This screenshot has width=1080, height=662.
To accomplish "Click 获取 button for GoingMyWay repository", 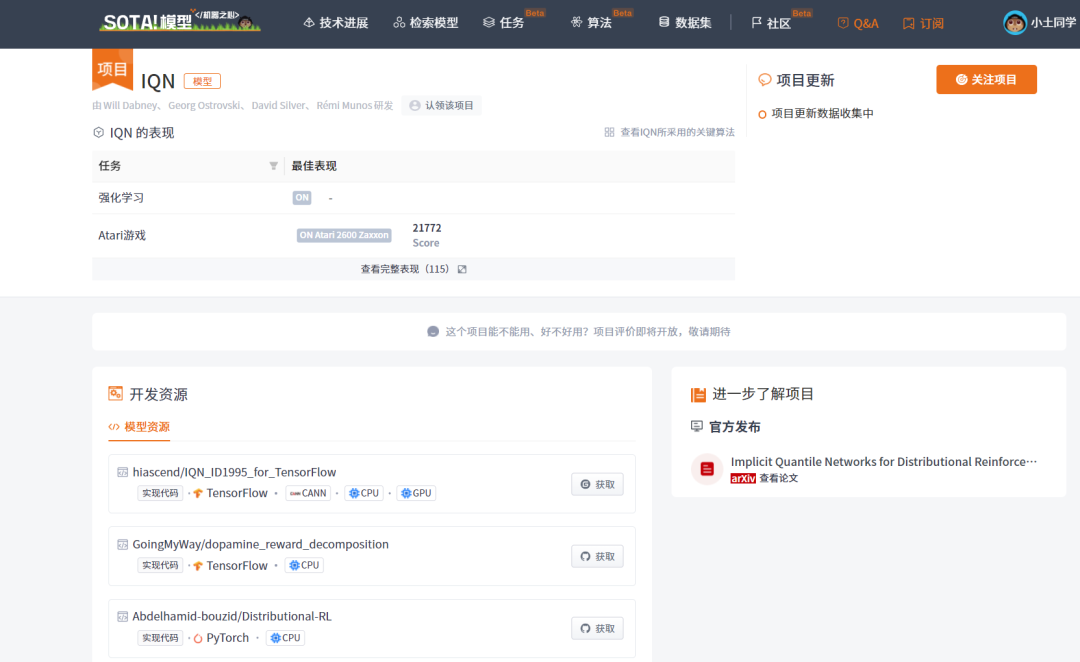I will coord(597,557).
